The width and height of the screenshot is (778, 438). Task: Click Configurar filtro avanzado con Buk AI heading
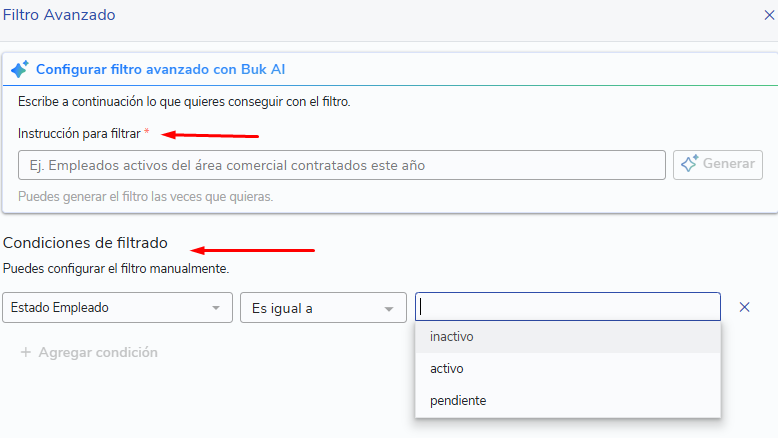pyautogui.click(x=161, y=69)
